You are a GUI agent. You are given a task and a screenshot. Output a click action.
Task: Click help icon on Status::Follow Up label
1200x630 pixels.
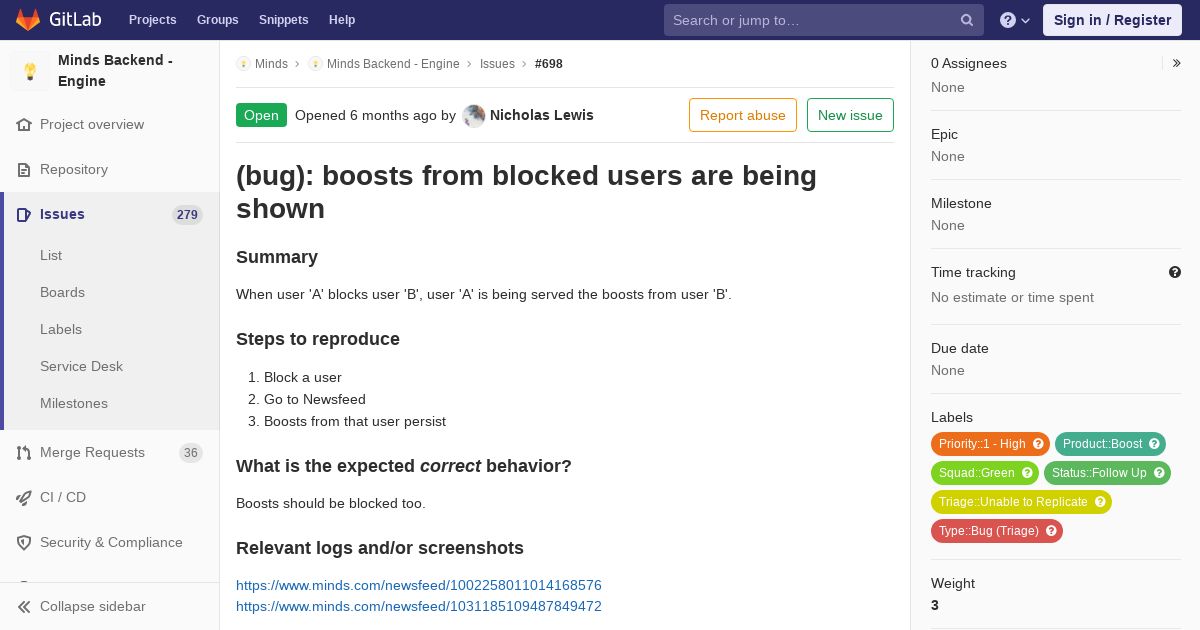[x=1159, y=473]
